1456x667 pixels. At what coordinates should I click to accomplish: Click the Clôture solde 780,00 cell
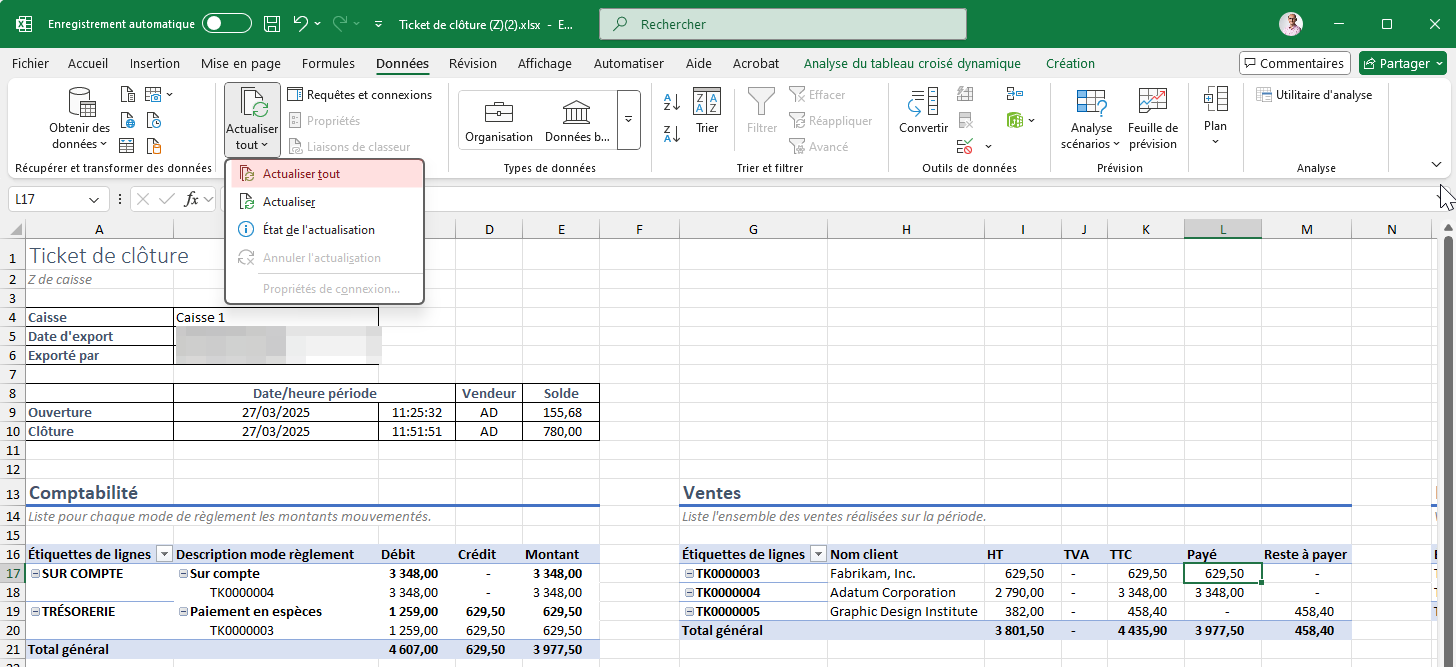[x=562, y=432]
